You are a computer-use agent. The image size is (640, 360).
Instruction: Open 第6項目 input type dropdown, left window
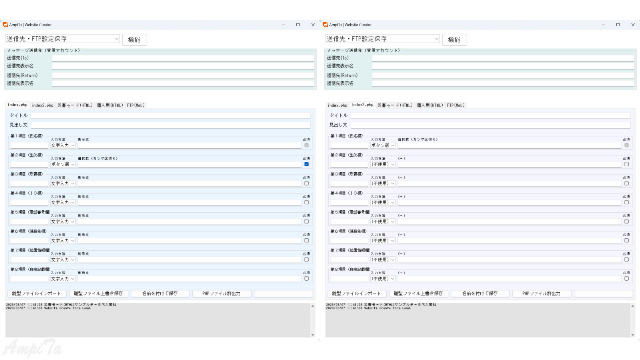[63, 240]
